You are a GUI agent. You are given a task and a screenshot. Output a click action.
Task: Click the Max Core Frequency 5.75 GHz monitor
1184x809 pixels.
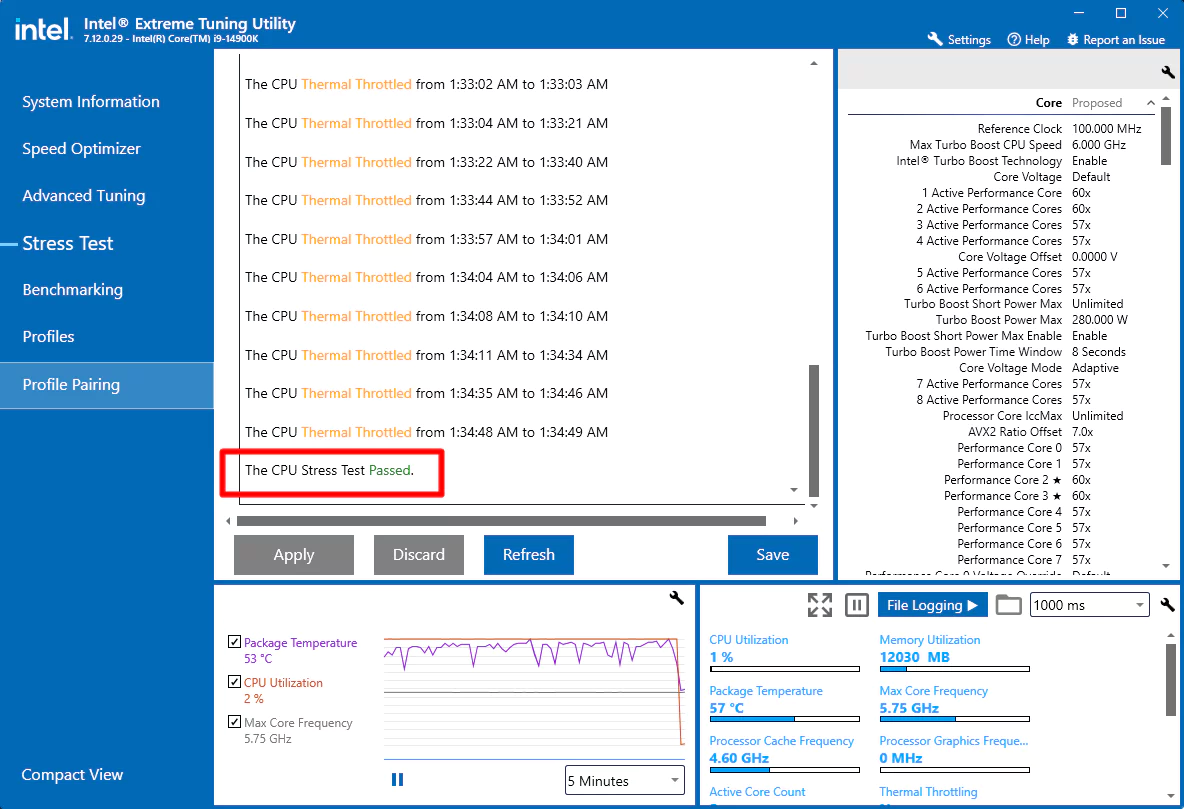click(x=954, y=705)
